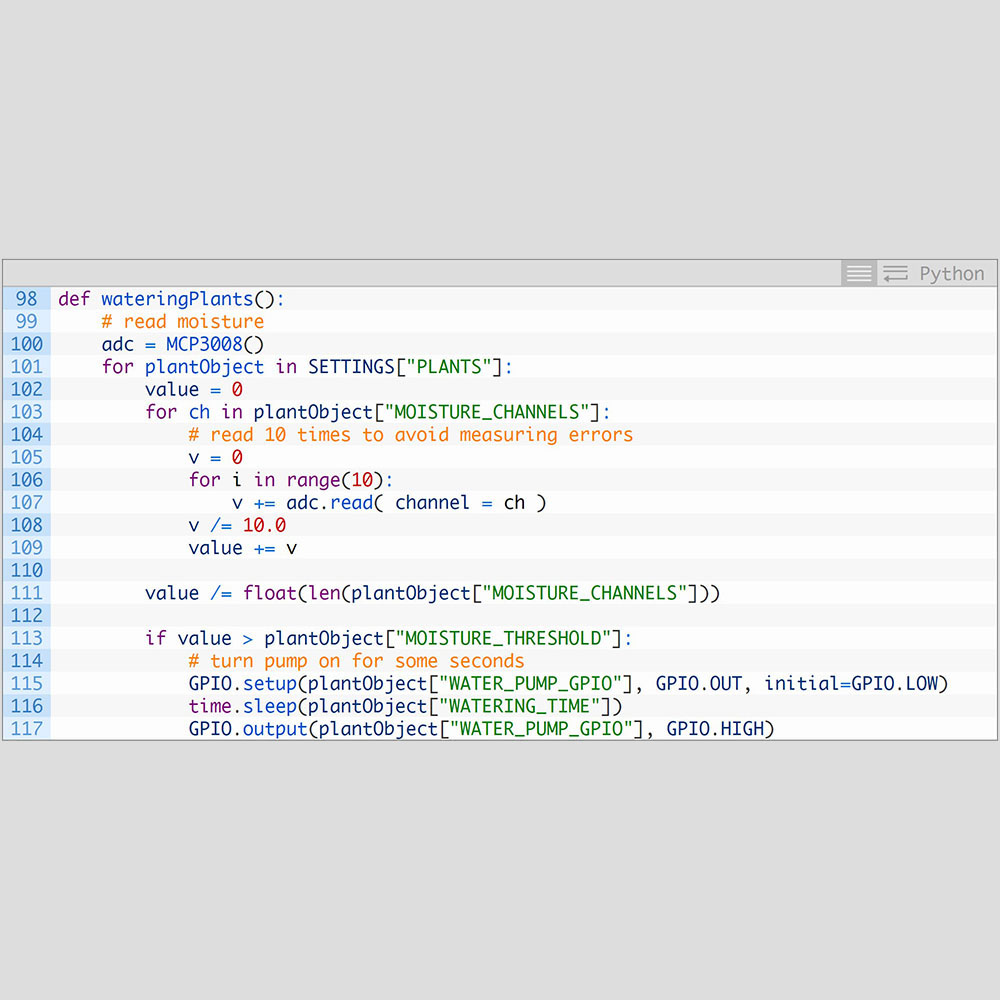Select line number 101 in the gutter
Viewport: 1000px width, 1000px height.
pos(27,367)
